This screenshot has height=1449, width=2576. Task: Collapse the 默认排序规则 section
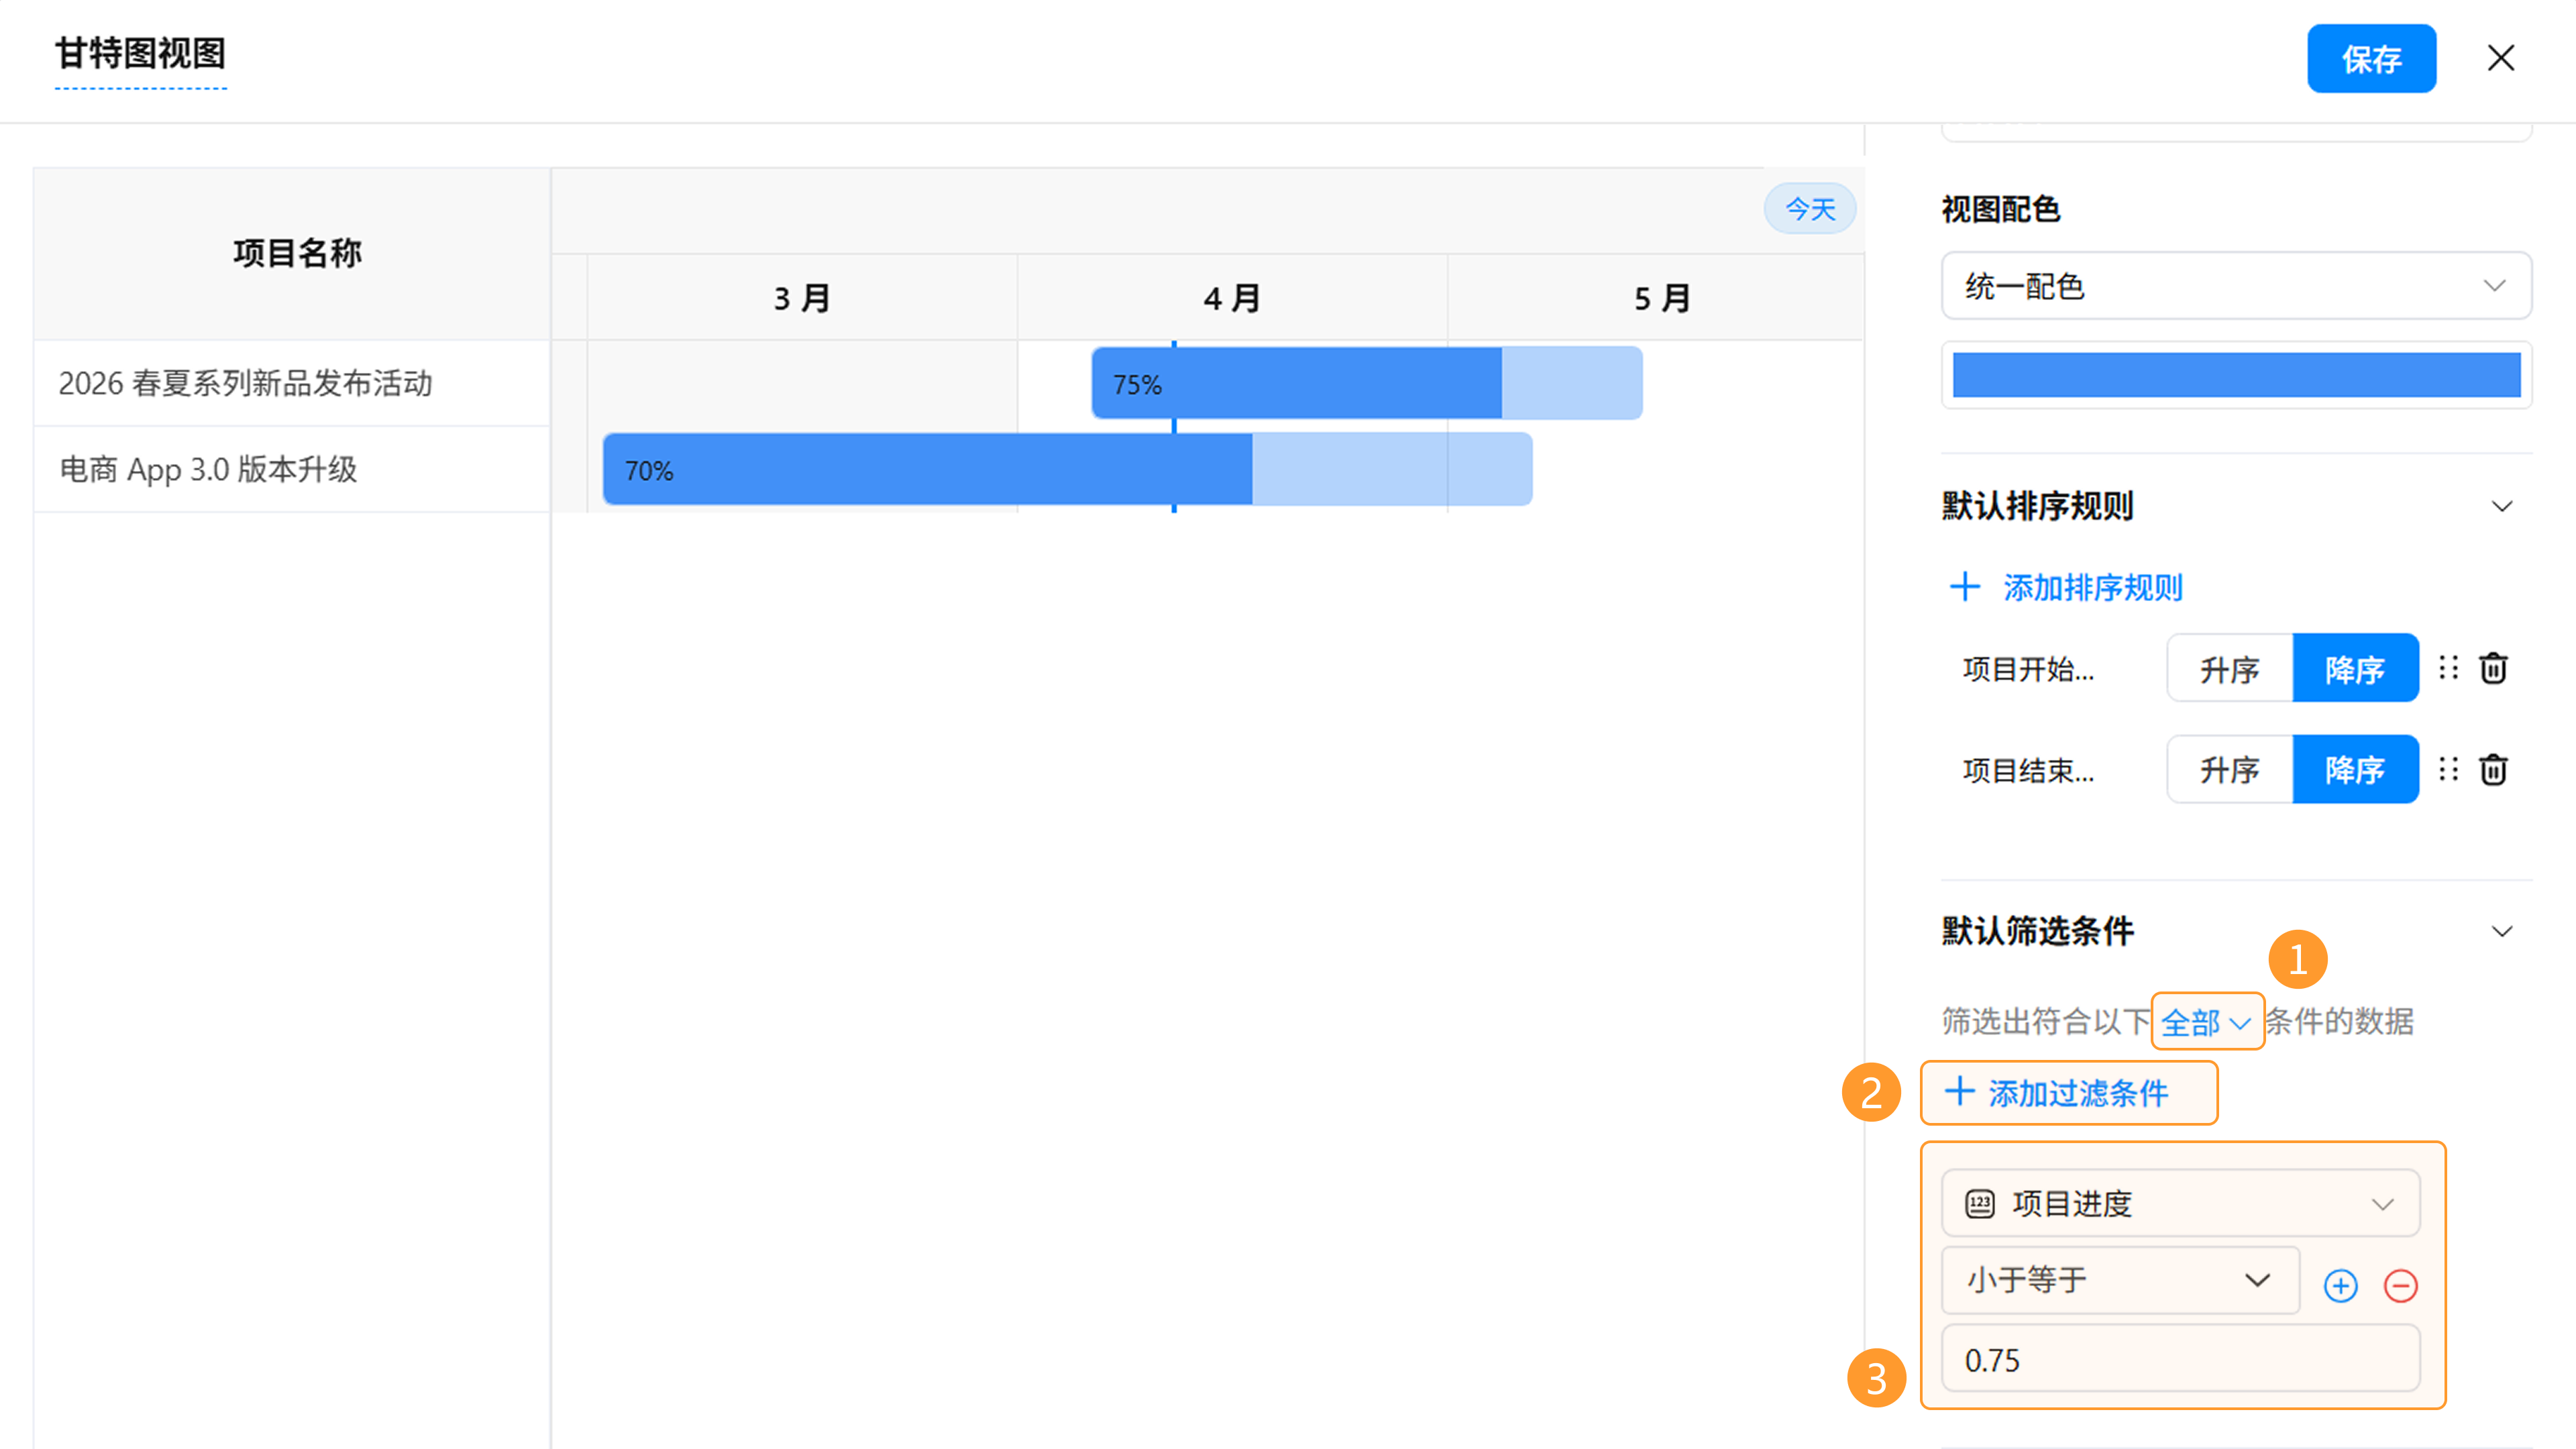pos(2501,506)
